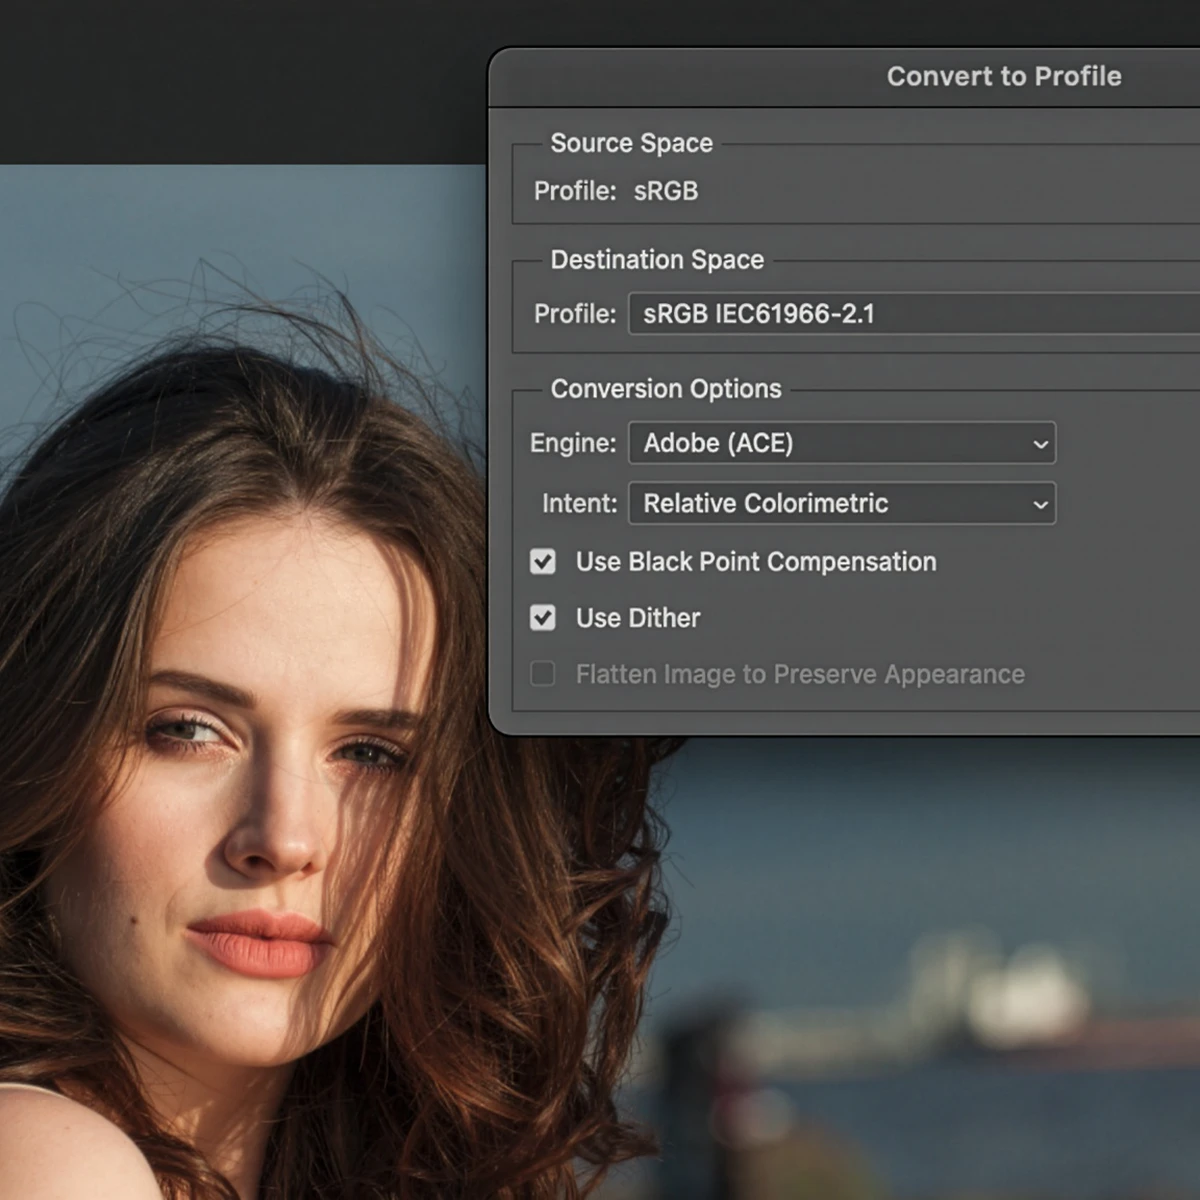Click the "Intent:" field label
The height and width of the screenshot is (1200, 1200).
[579, 503]
